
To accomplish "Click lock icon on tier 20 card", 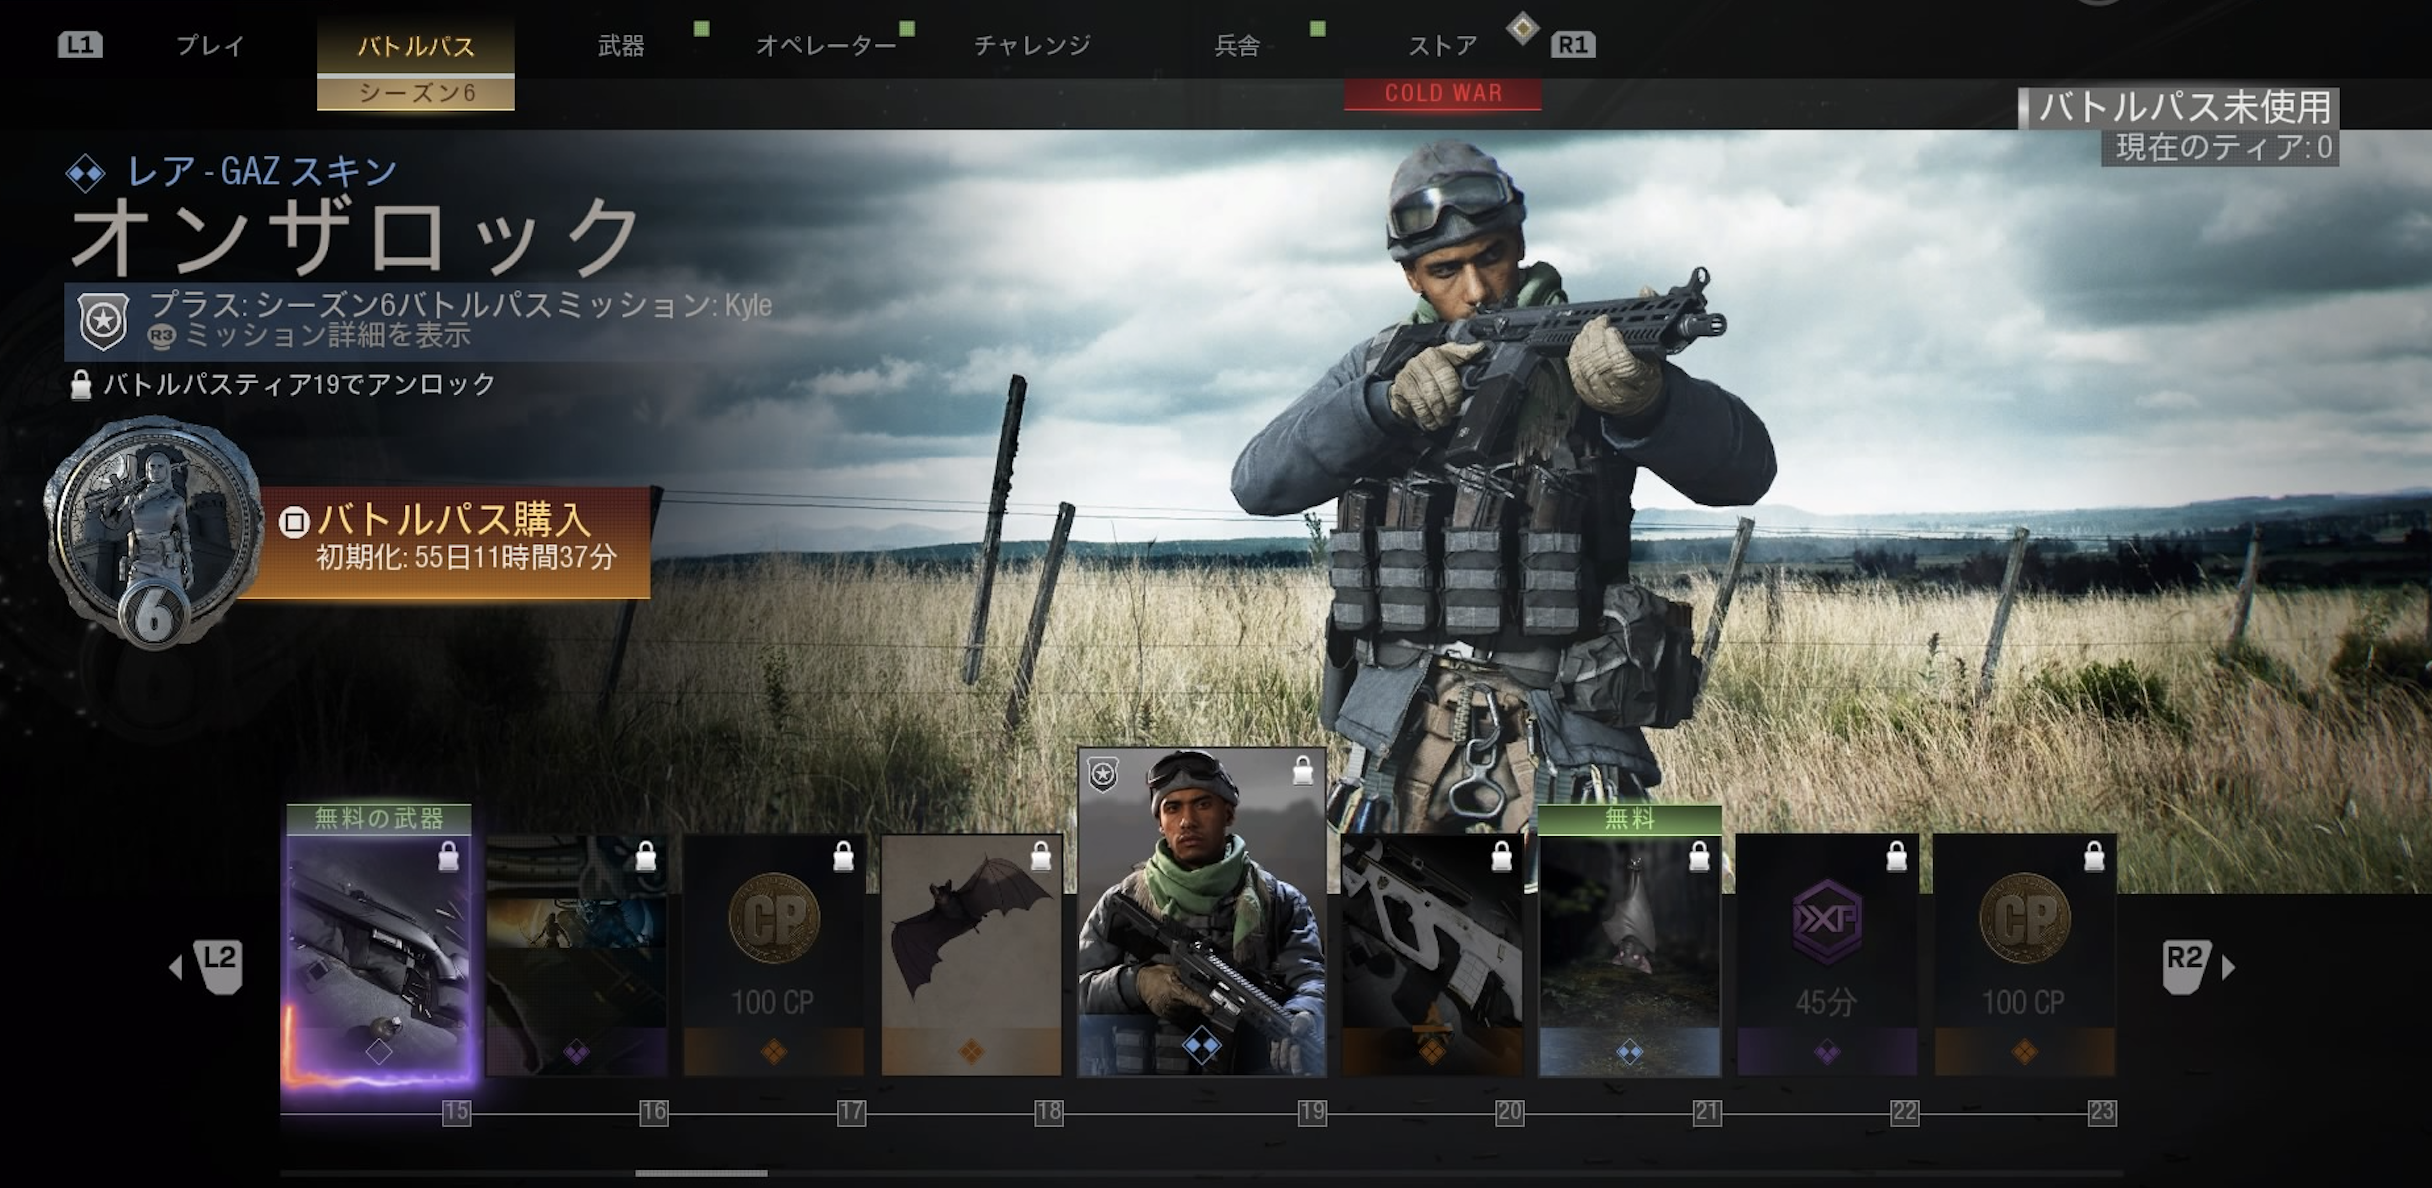I will [x=1502, y=856].
